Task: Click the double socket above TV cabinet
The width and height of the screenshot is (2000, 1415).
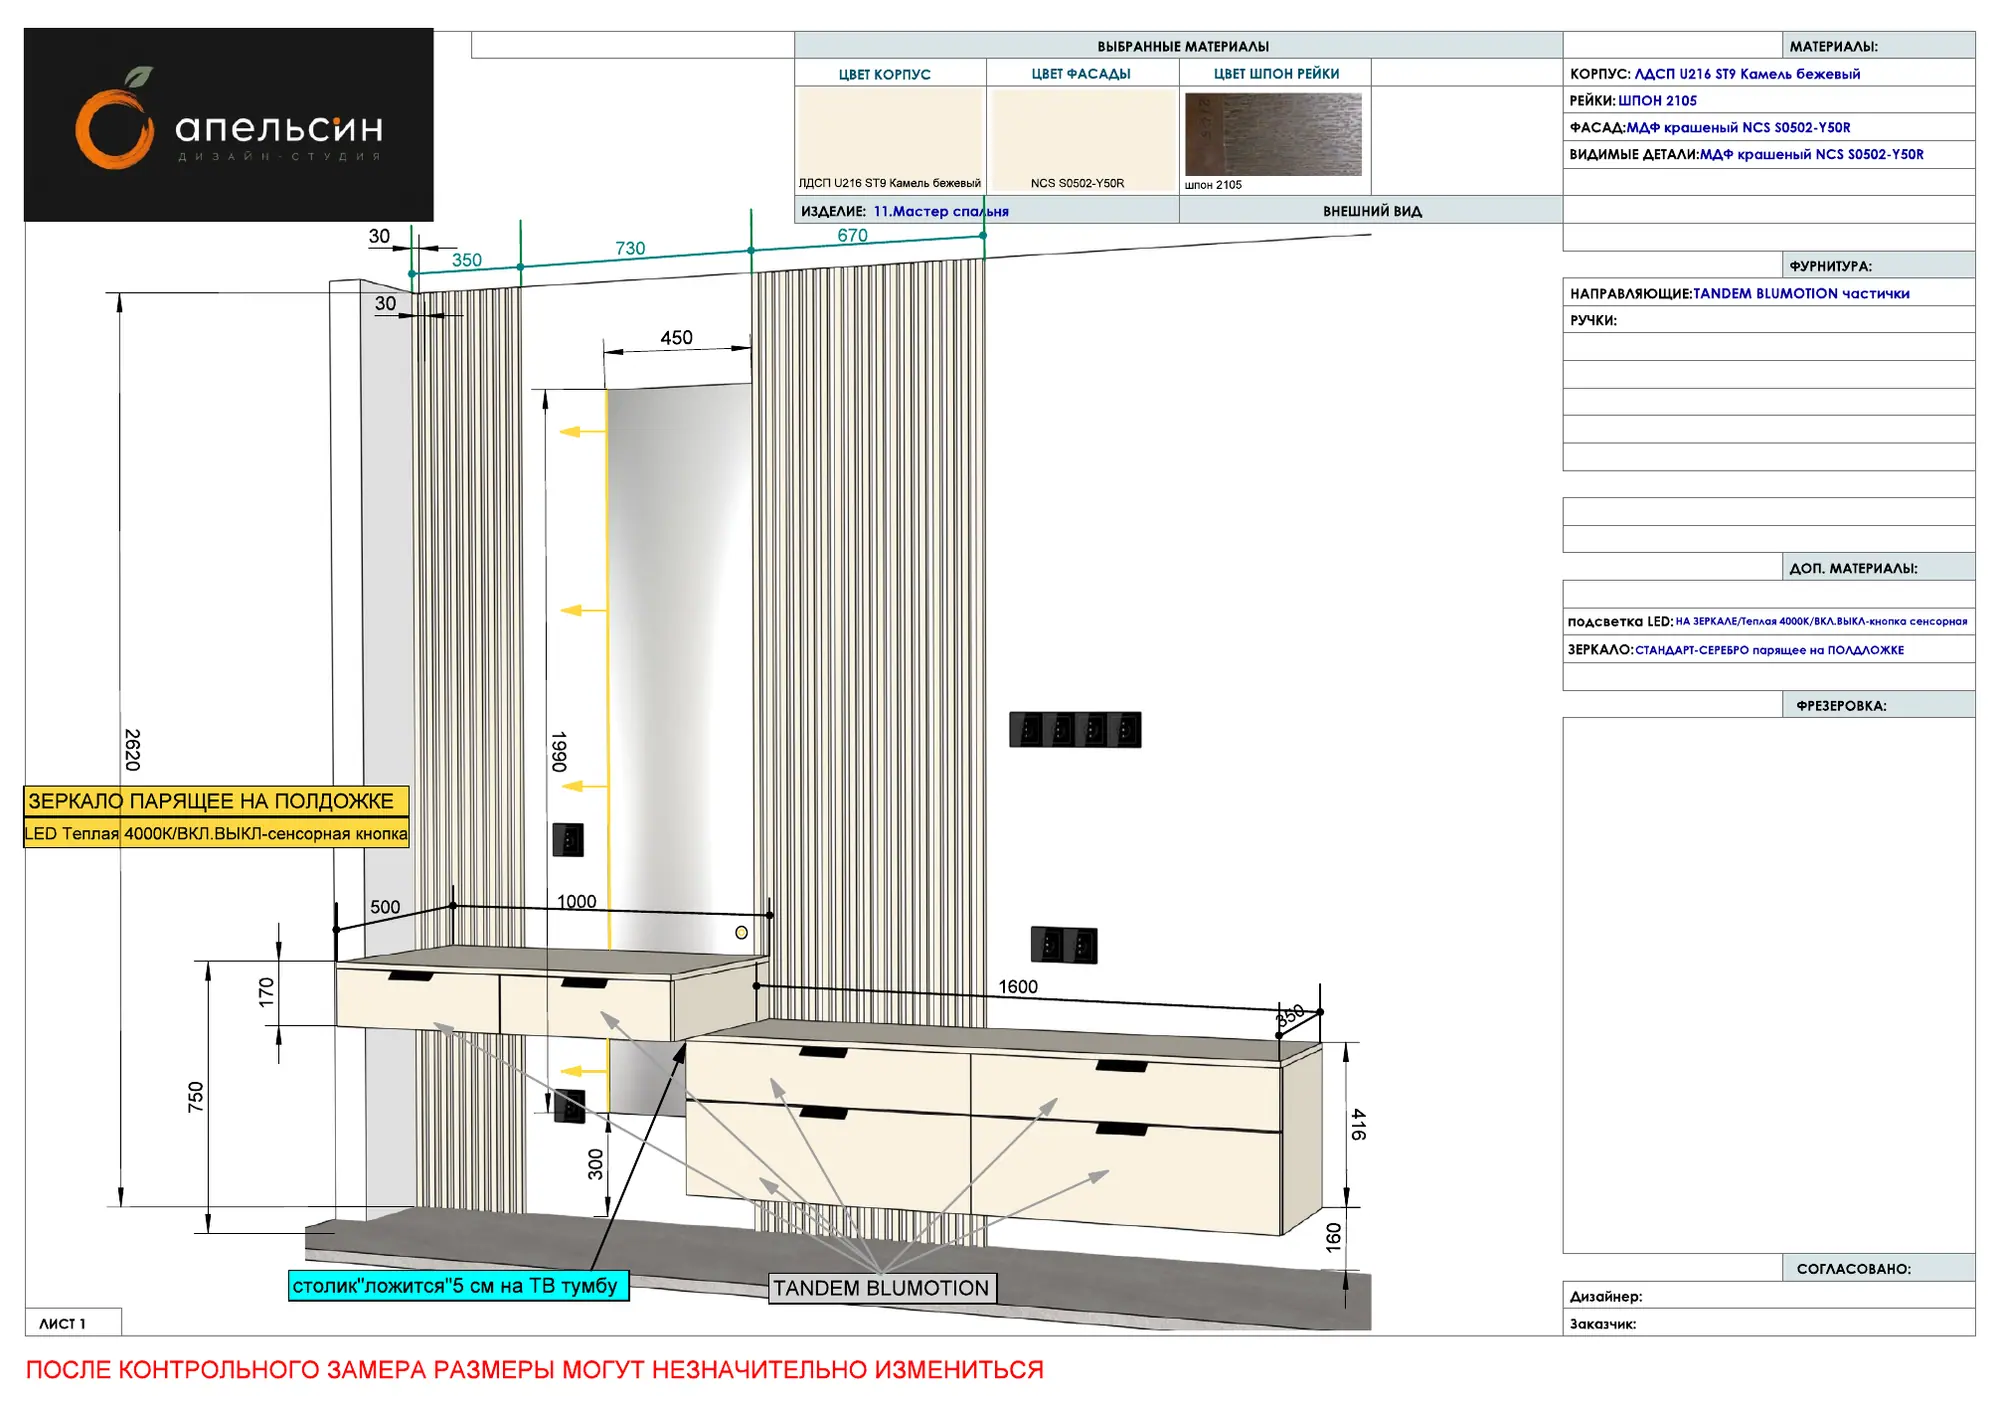Action: (1064, 945)
